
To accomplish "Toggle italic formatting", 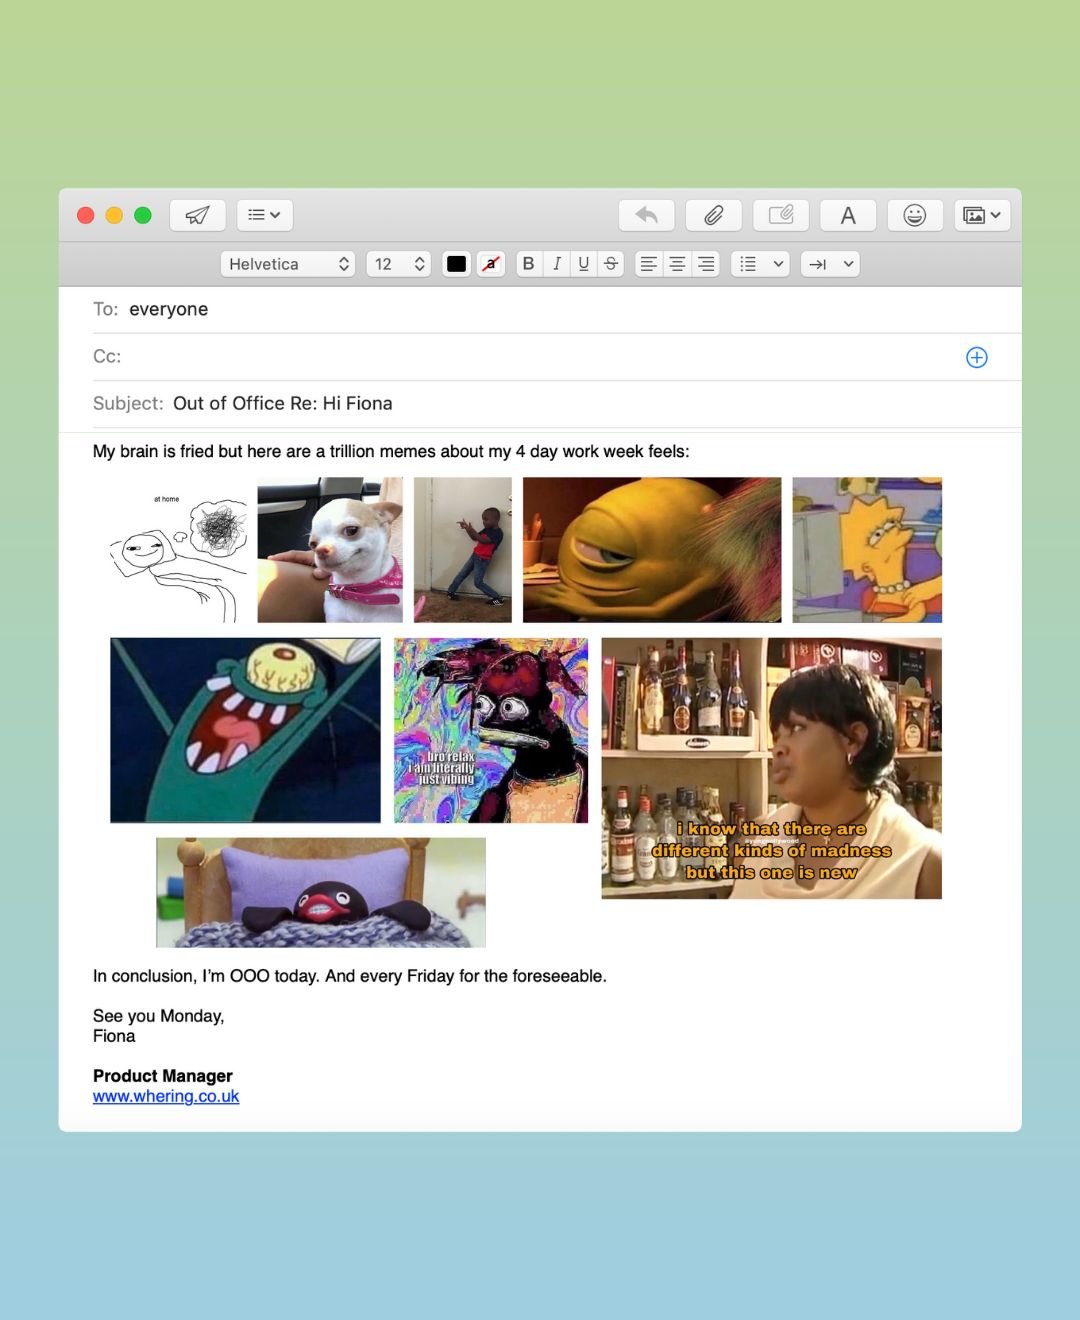I will coord(556,264).
